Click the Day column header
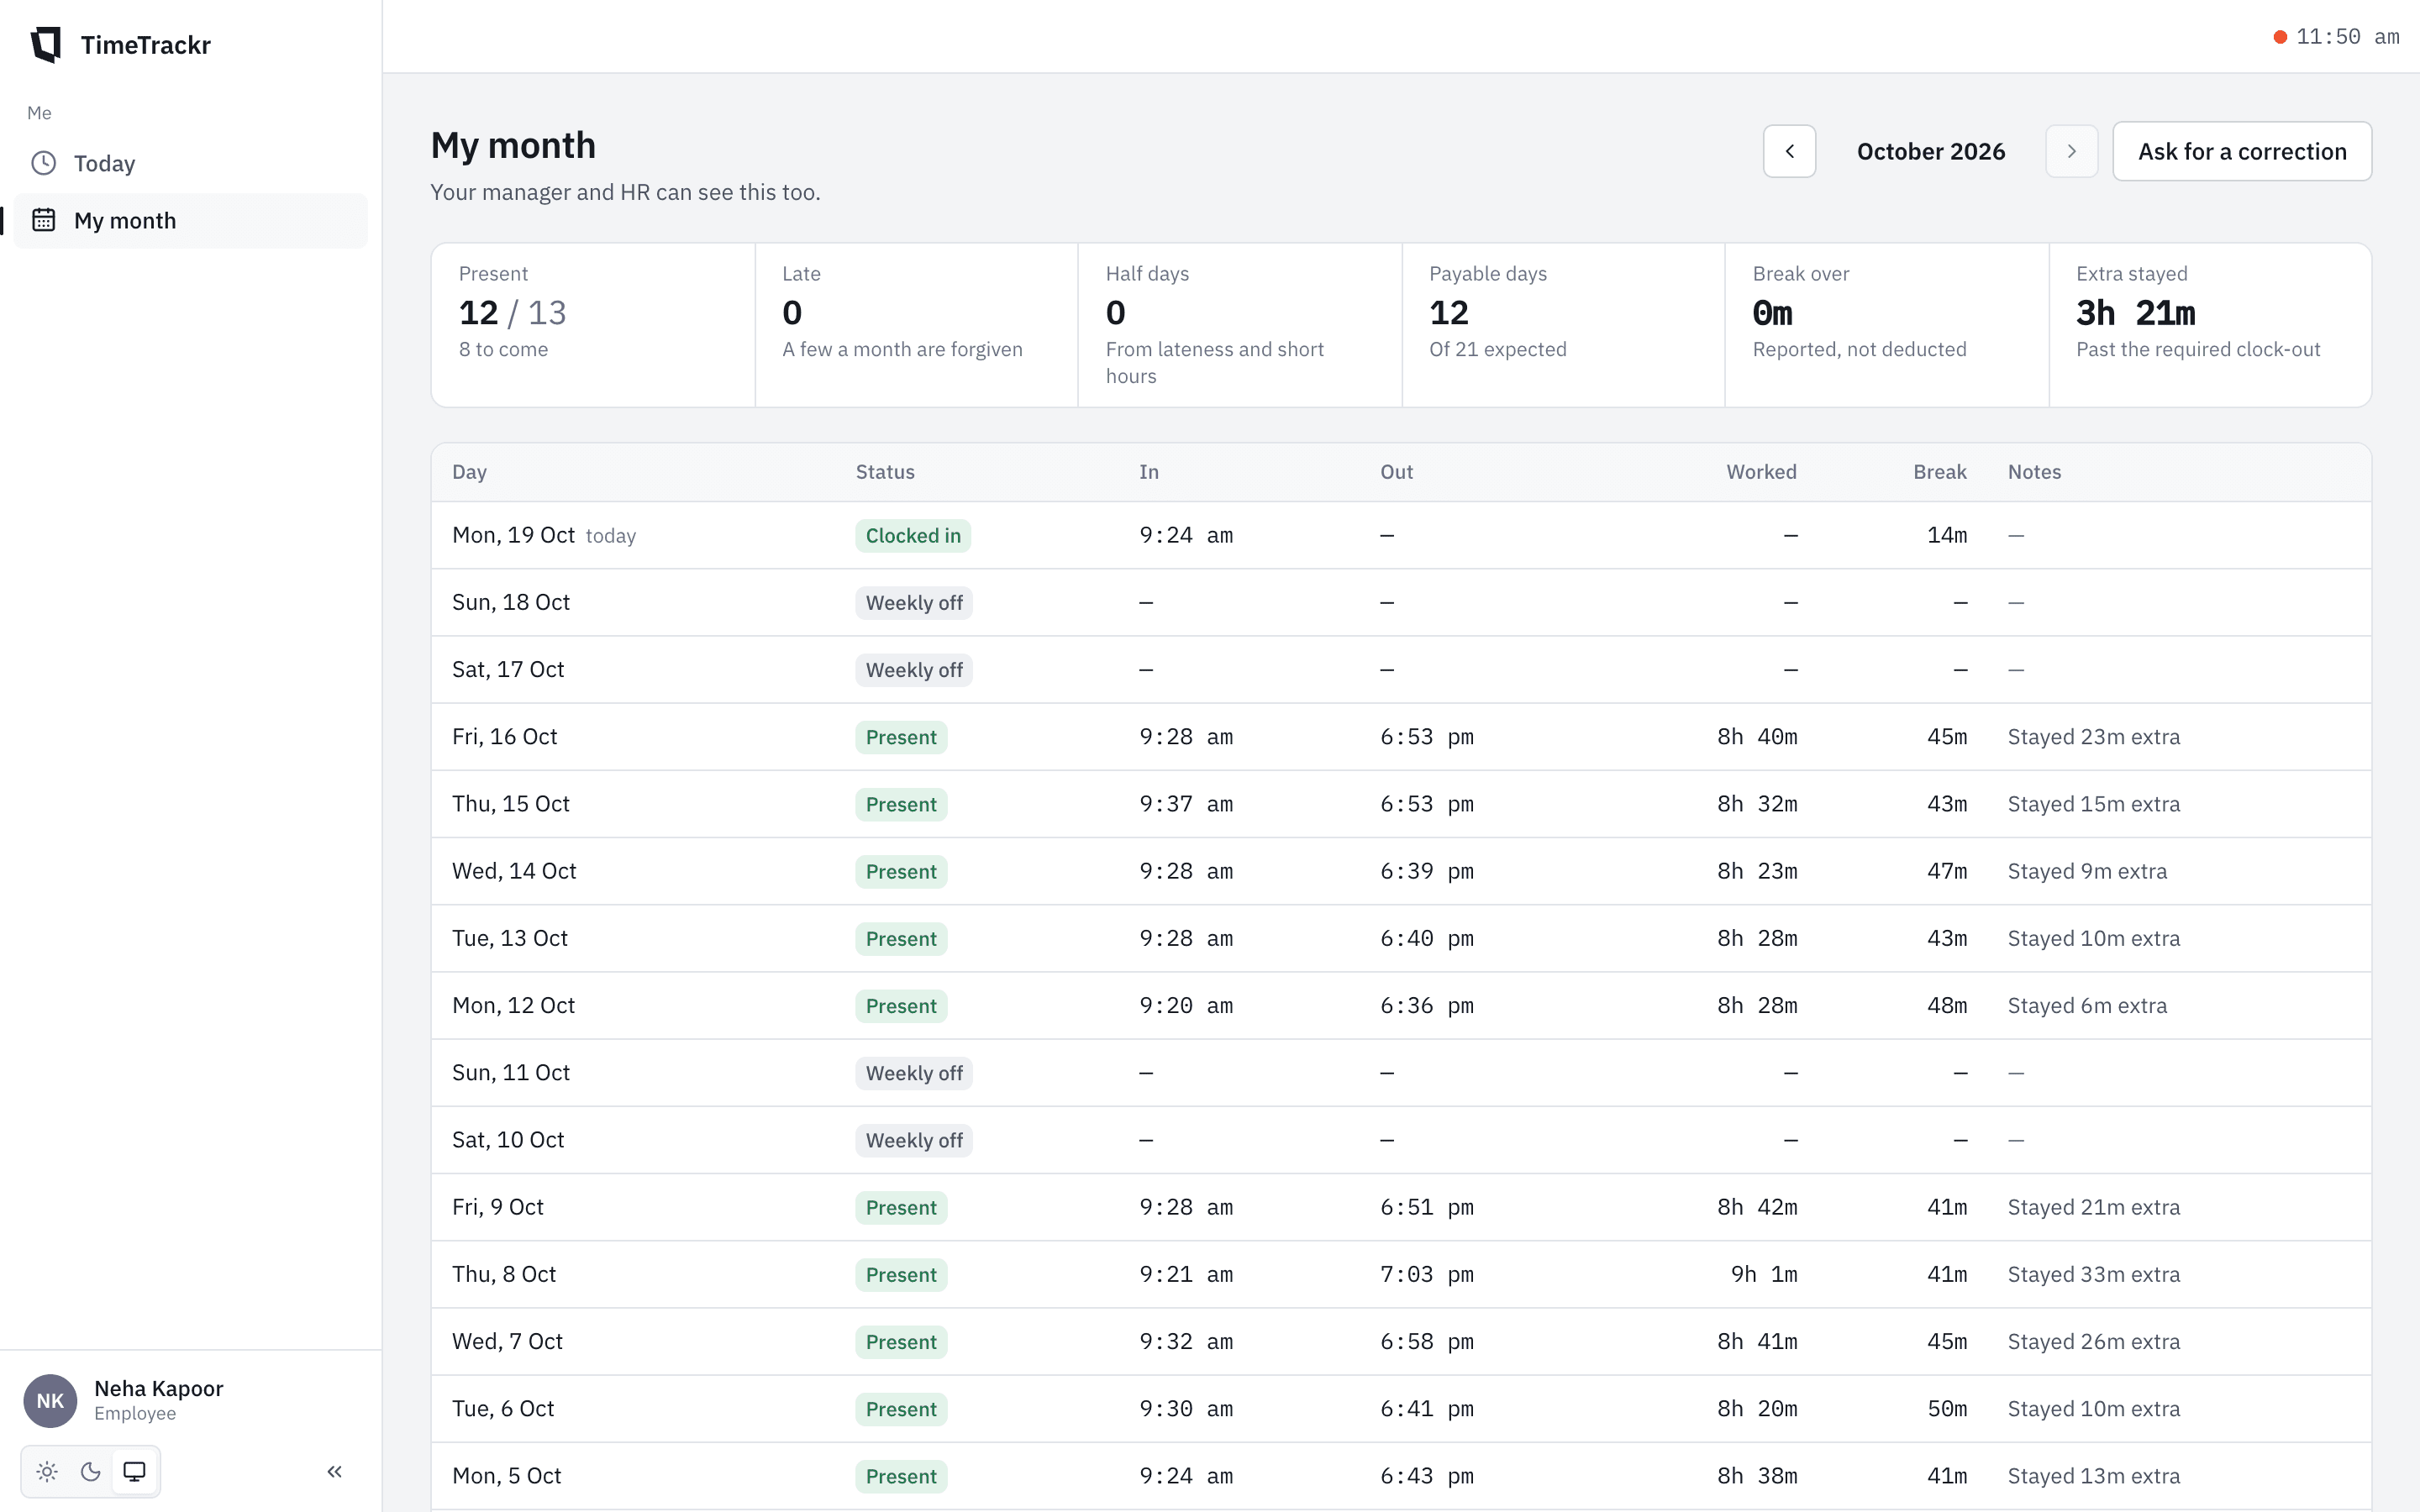This screenshot has height=1512, width=2420. click(x=469, y=472)
